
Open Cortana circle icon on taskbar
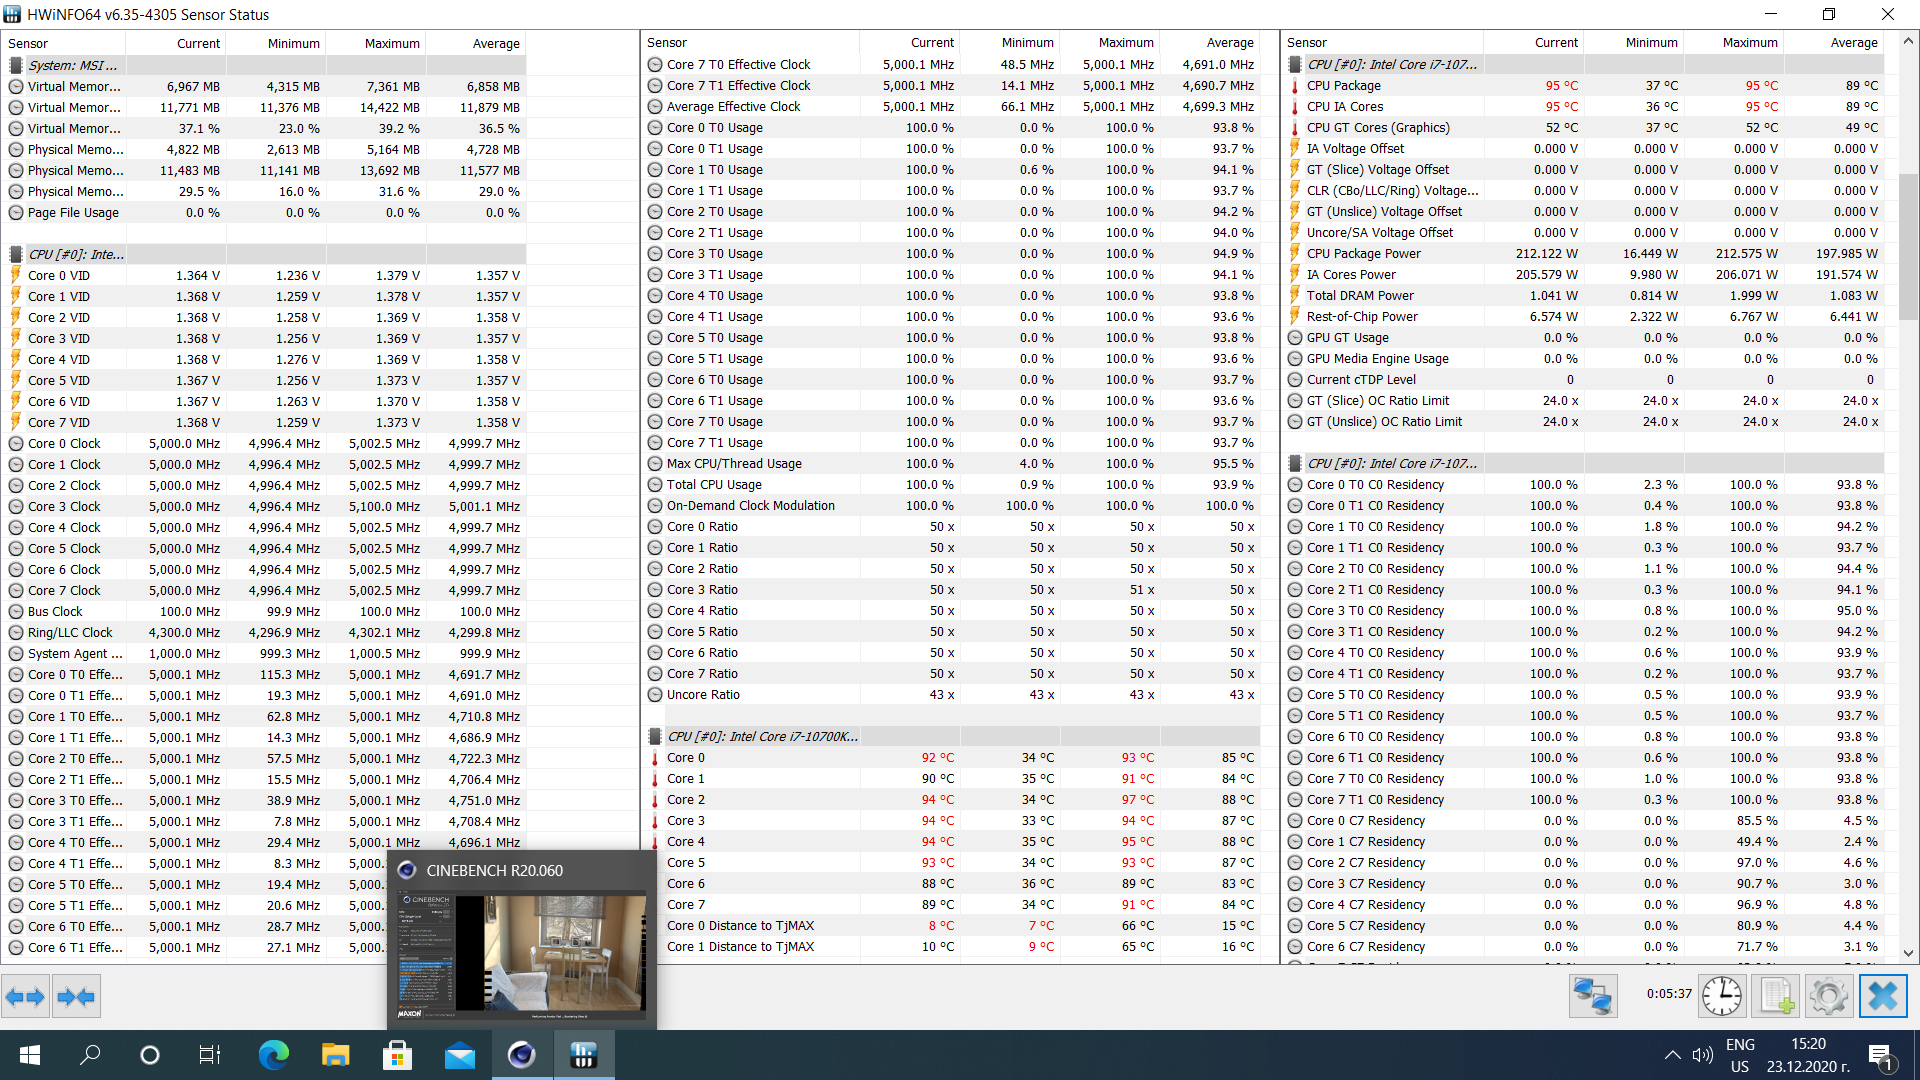point(150,1055)
